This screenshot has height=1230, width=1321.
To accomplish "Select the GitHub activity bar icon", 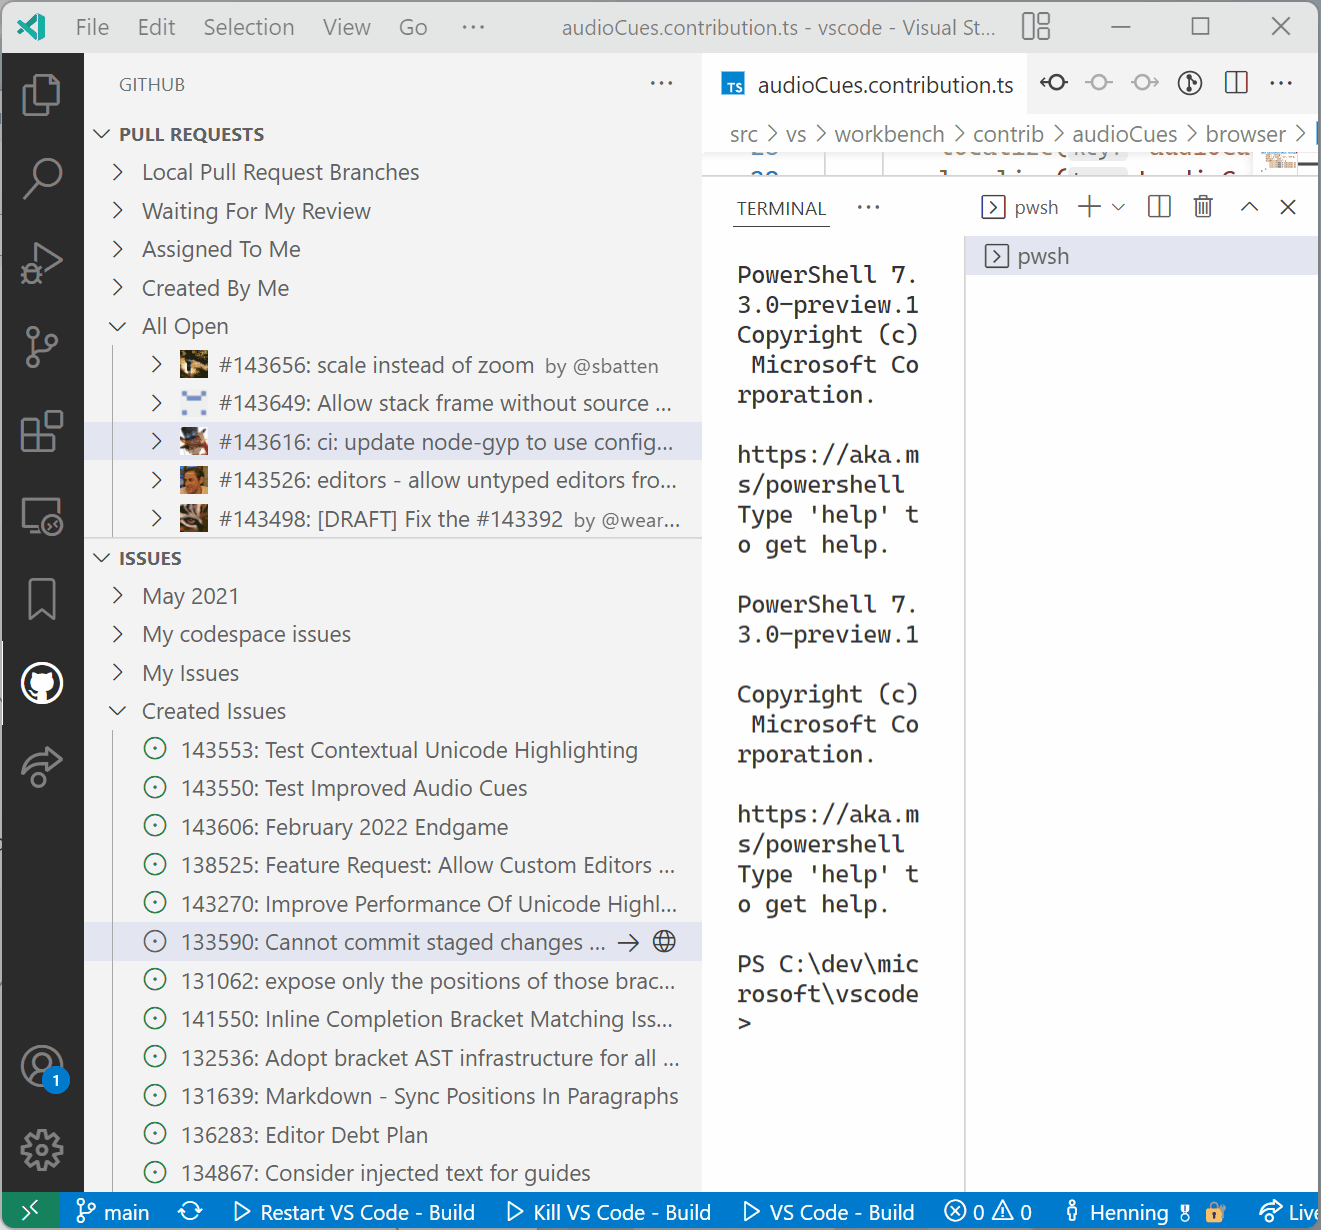I will [x=41, y=683].
